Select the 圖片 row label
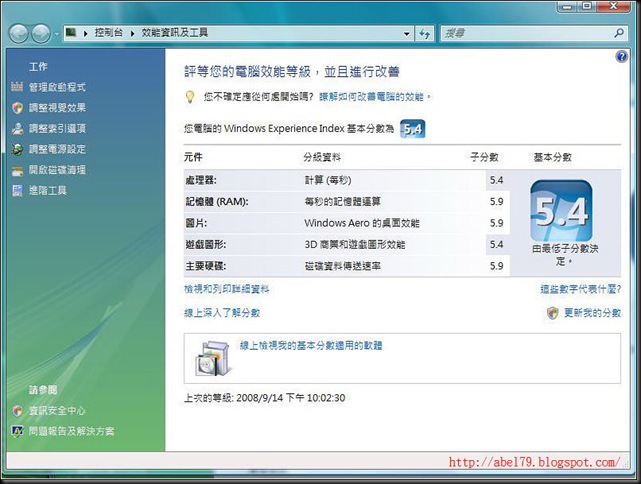This screenshot has height=484, width=641. [x=196, y=223]
